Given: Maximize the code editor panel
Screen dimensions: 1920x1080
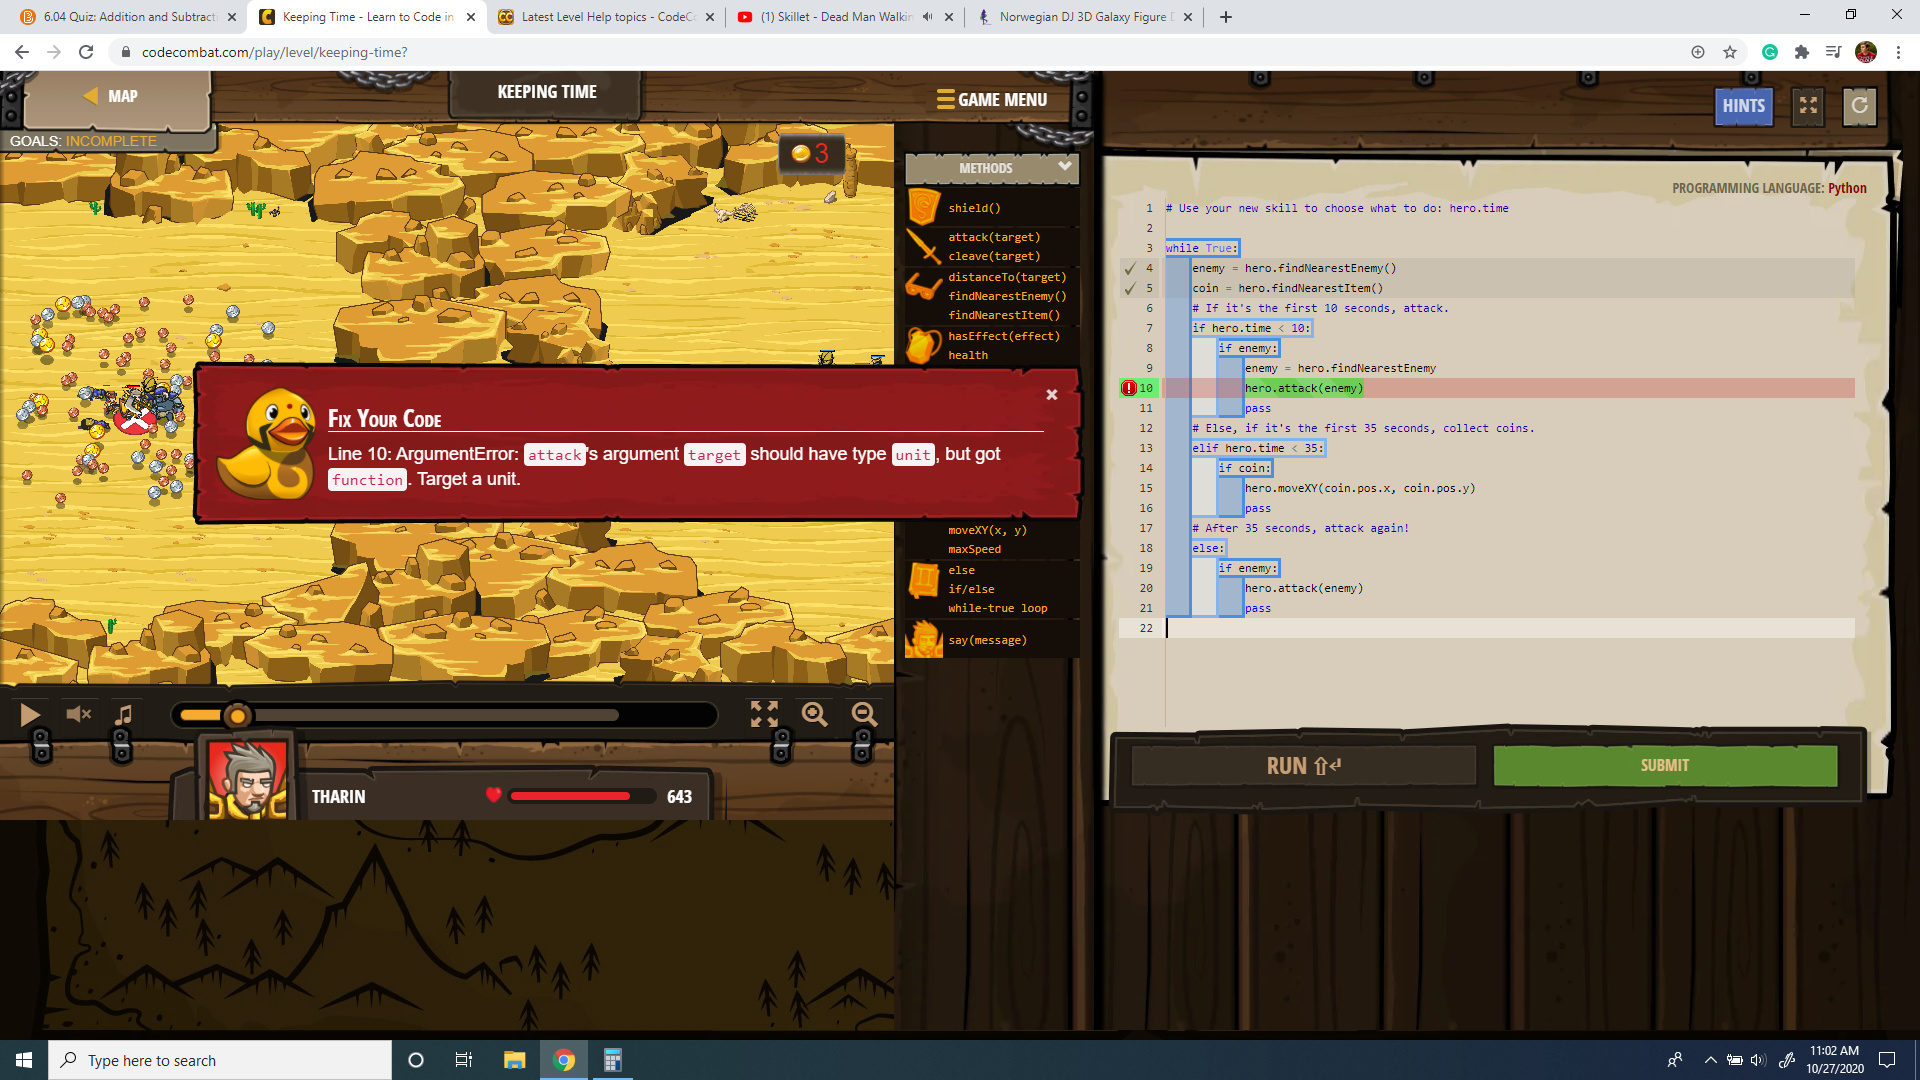Looking at the screenshot, I should click(1808, 106).
